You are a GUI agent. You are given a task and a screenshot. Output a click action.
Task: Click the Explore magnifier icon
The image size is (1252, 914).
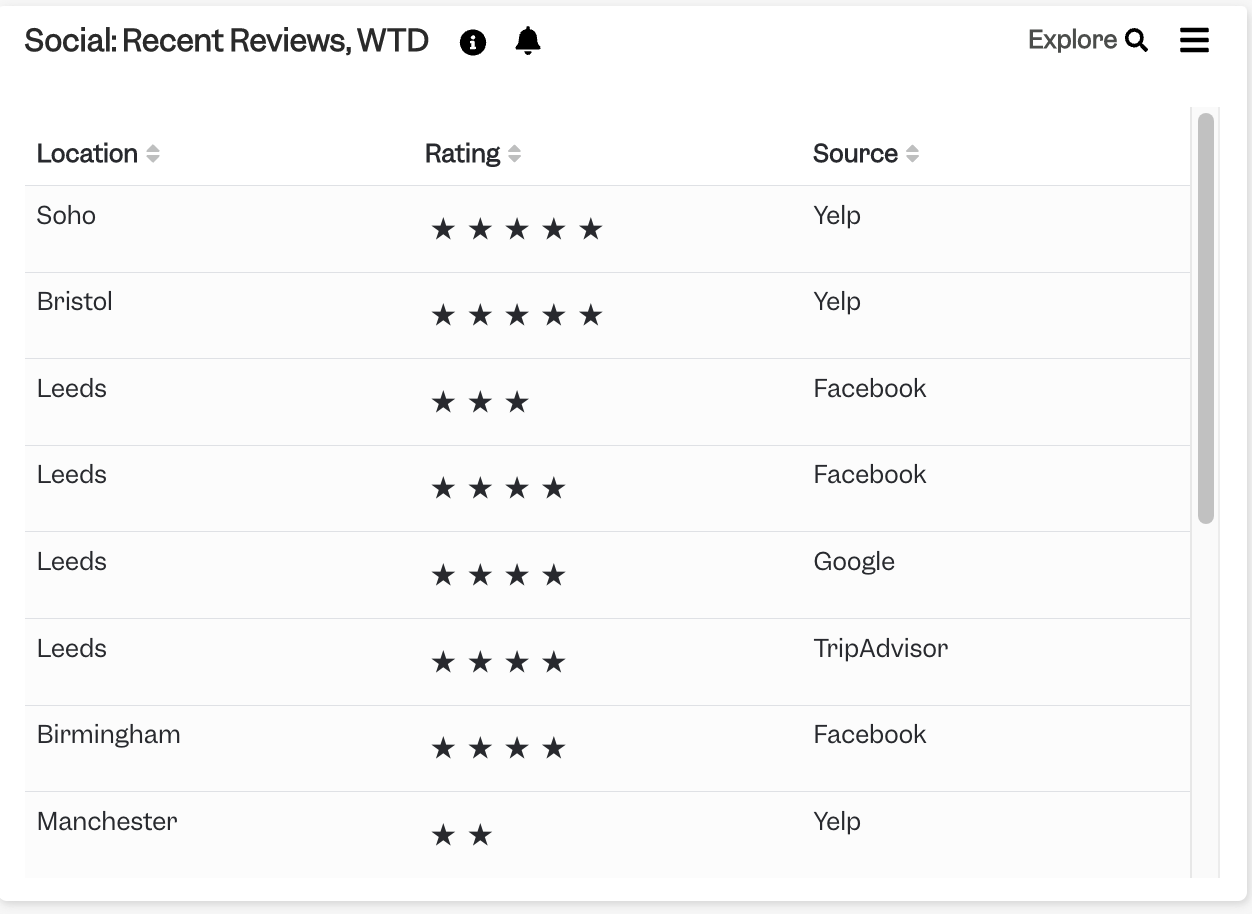click(x=1136, y=40)
